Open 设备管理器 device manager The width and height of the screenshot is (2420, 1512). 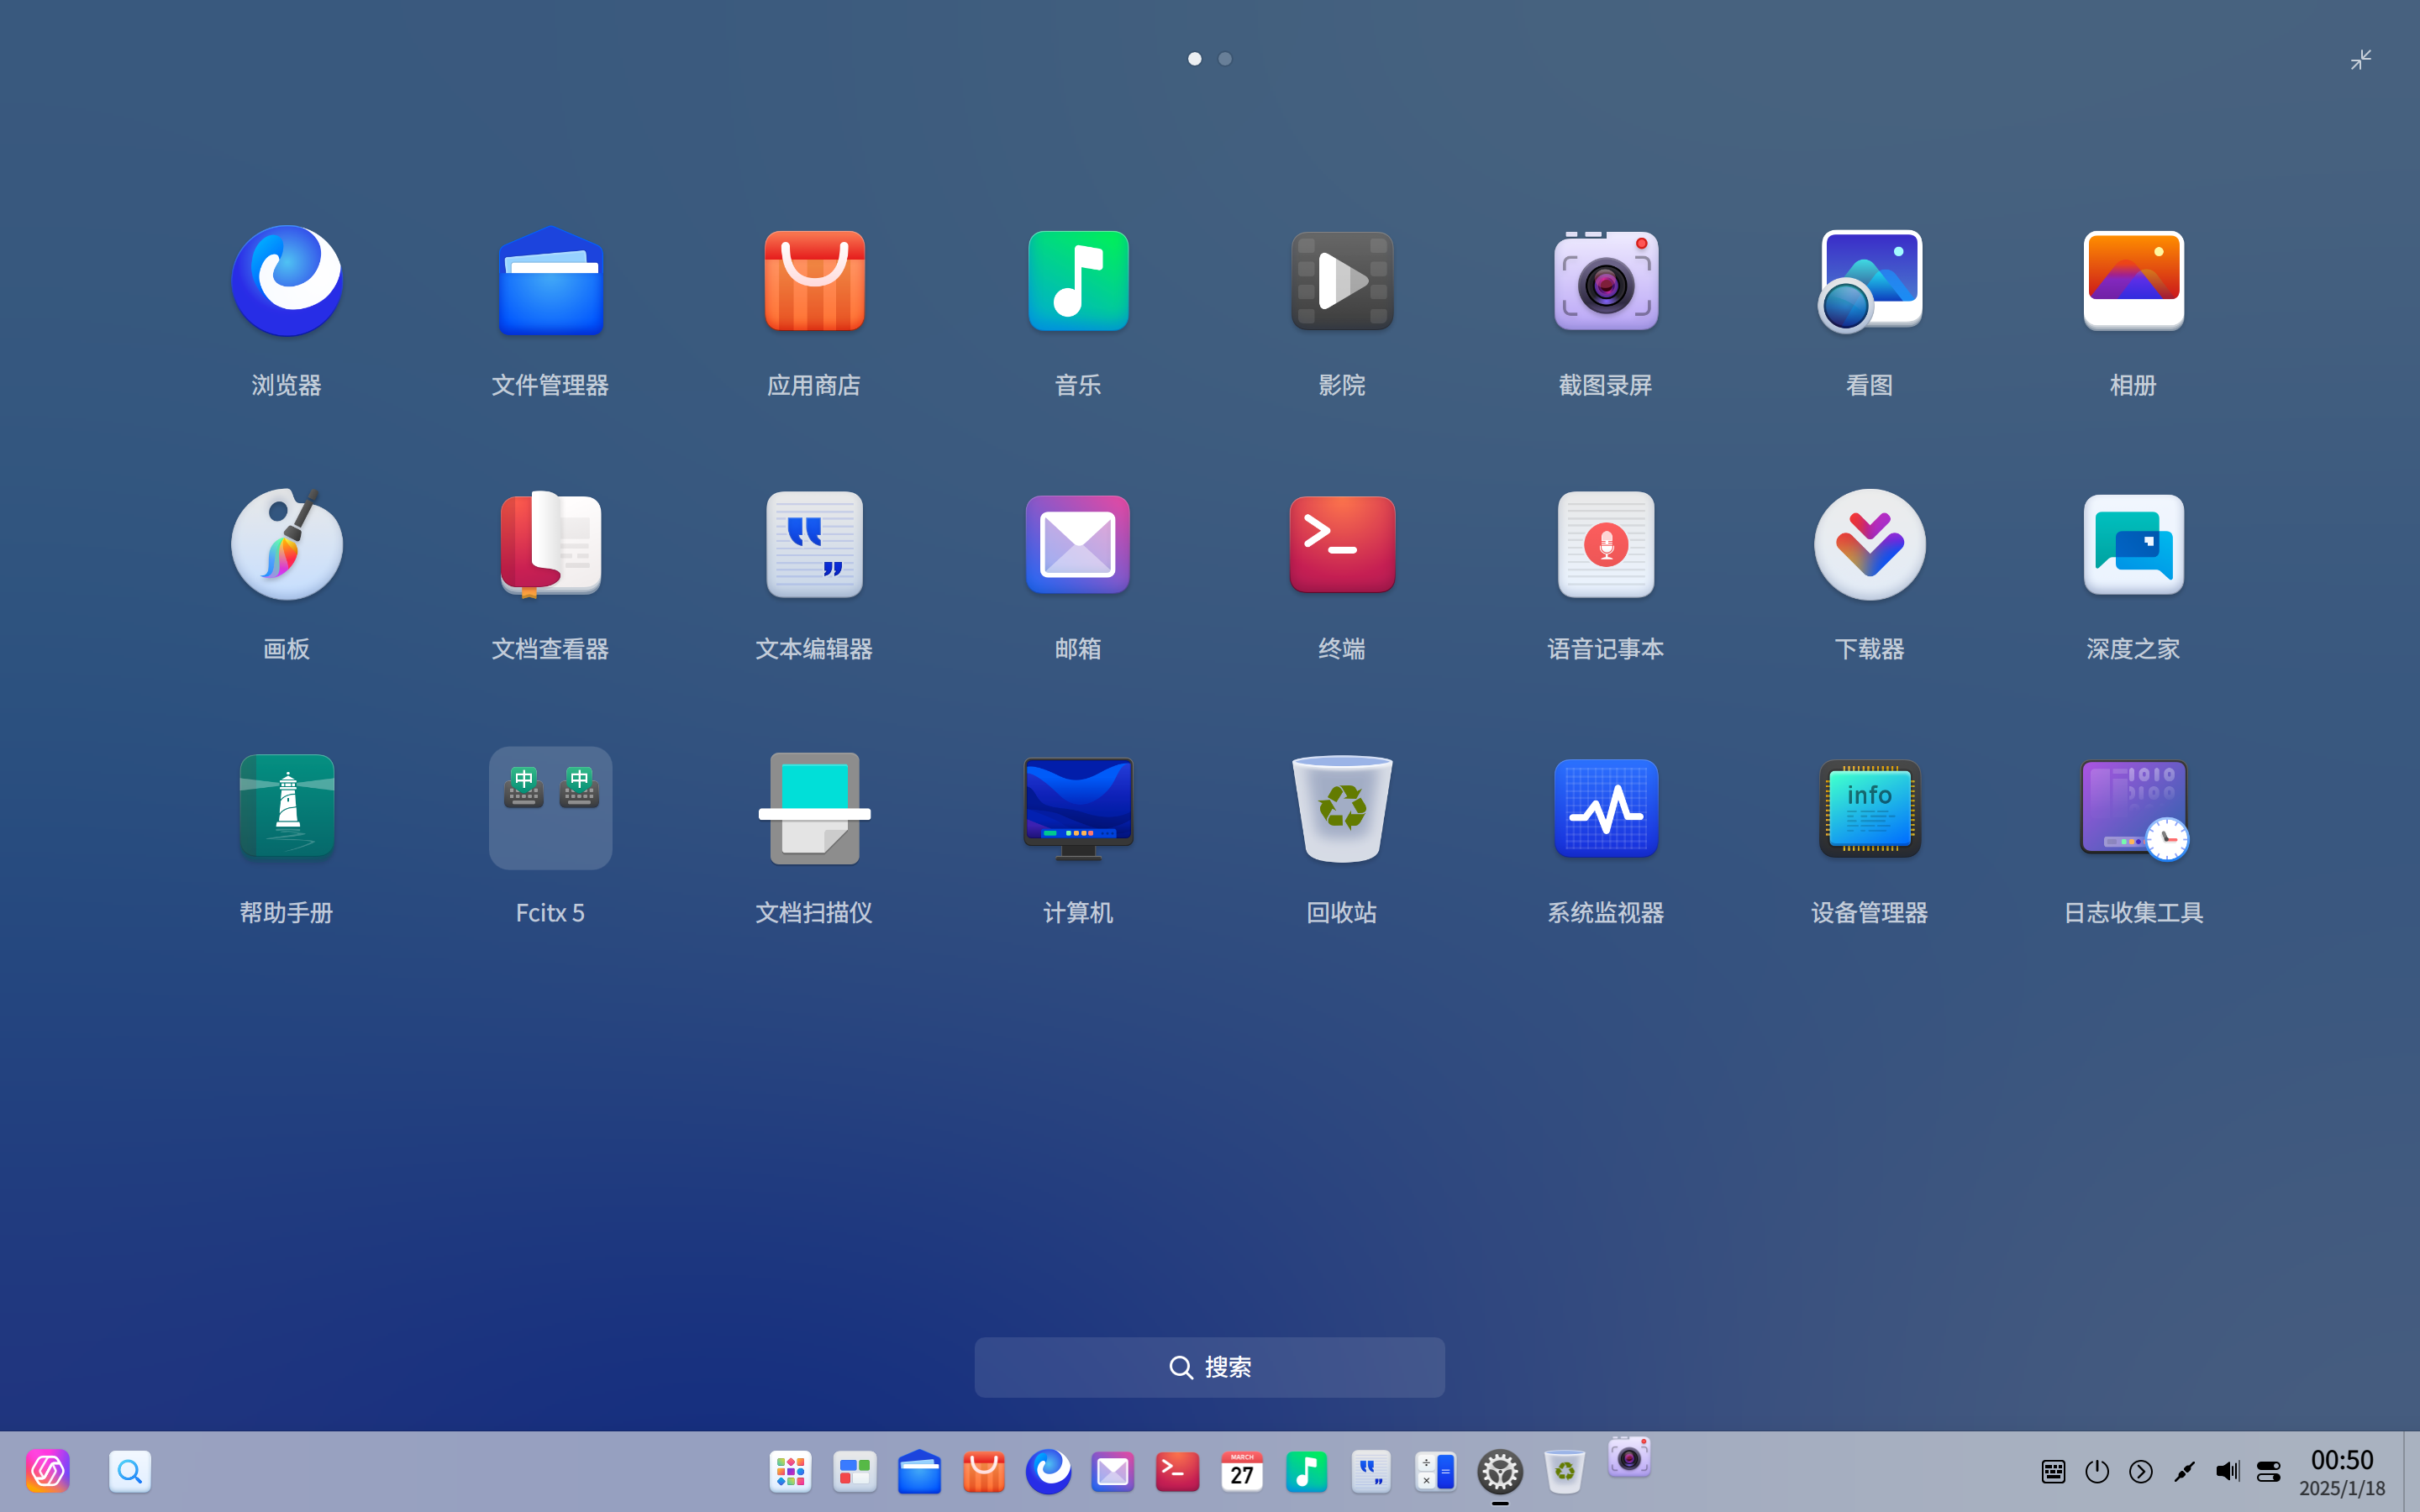tap(1870, 808)
